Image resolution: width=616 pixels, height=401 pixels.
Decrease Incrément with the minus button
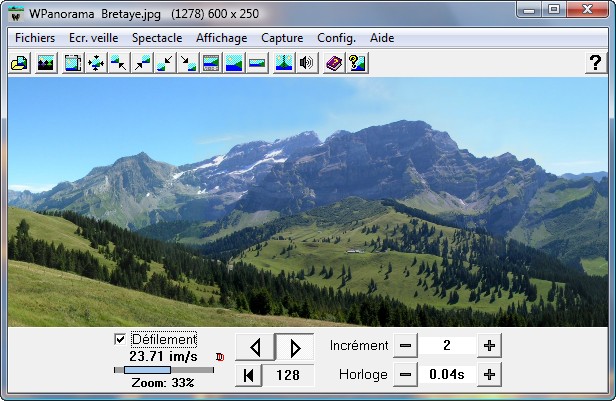pyautogui.click(x=405, y=346)
